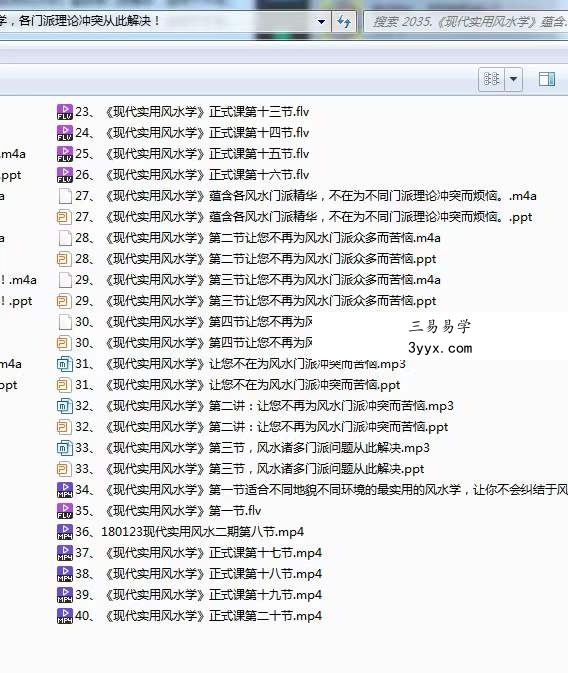The width and height of the screenshot is (568, 673).
Task: Select file name 23、正式课第十三节.flv
Action: (192, 112)
